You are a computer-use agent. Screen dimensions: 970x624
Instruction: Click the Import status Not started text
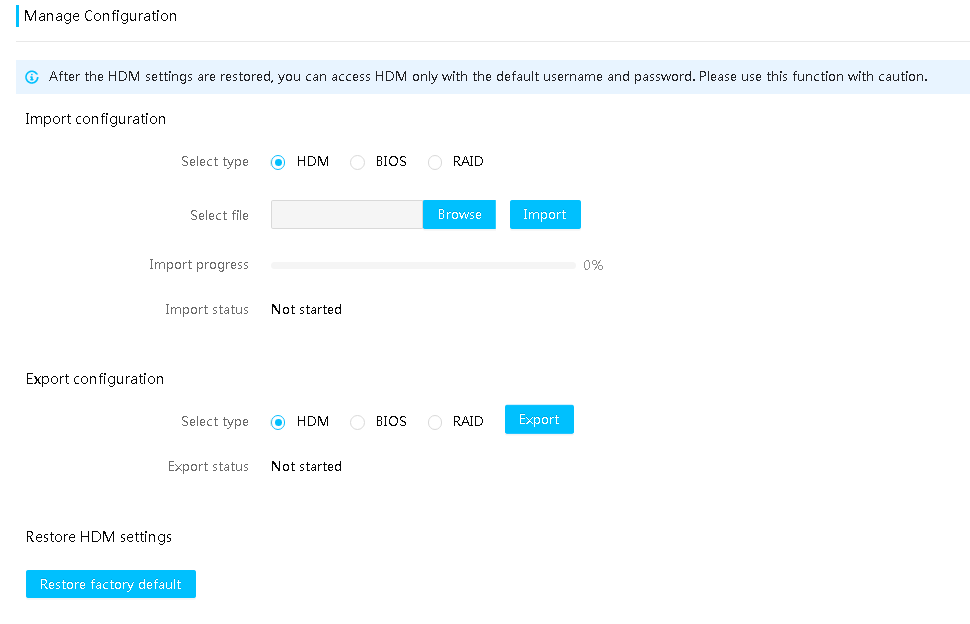(306, 309)
